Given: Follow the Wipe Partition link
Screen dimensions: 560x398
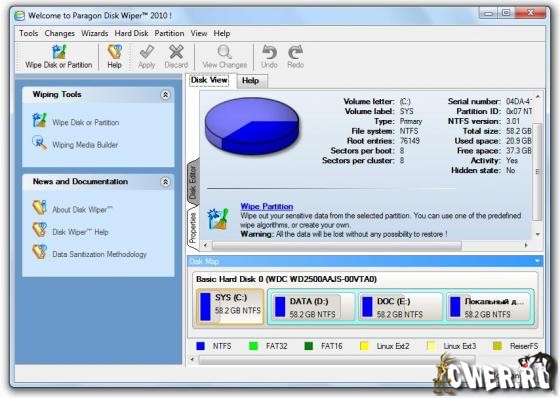Looking at the screenshot, I should pyautogui.click(x=267, y=206).
